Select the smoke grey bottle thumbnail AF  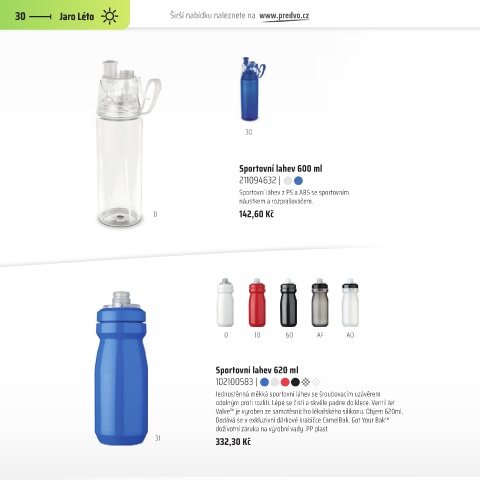coord(320,303)
